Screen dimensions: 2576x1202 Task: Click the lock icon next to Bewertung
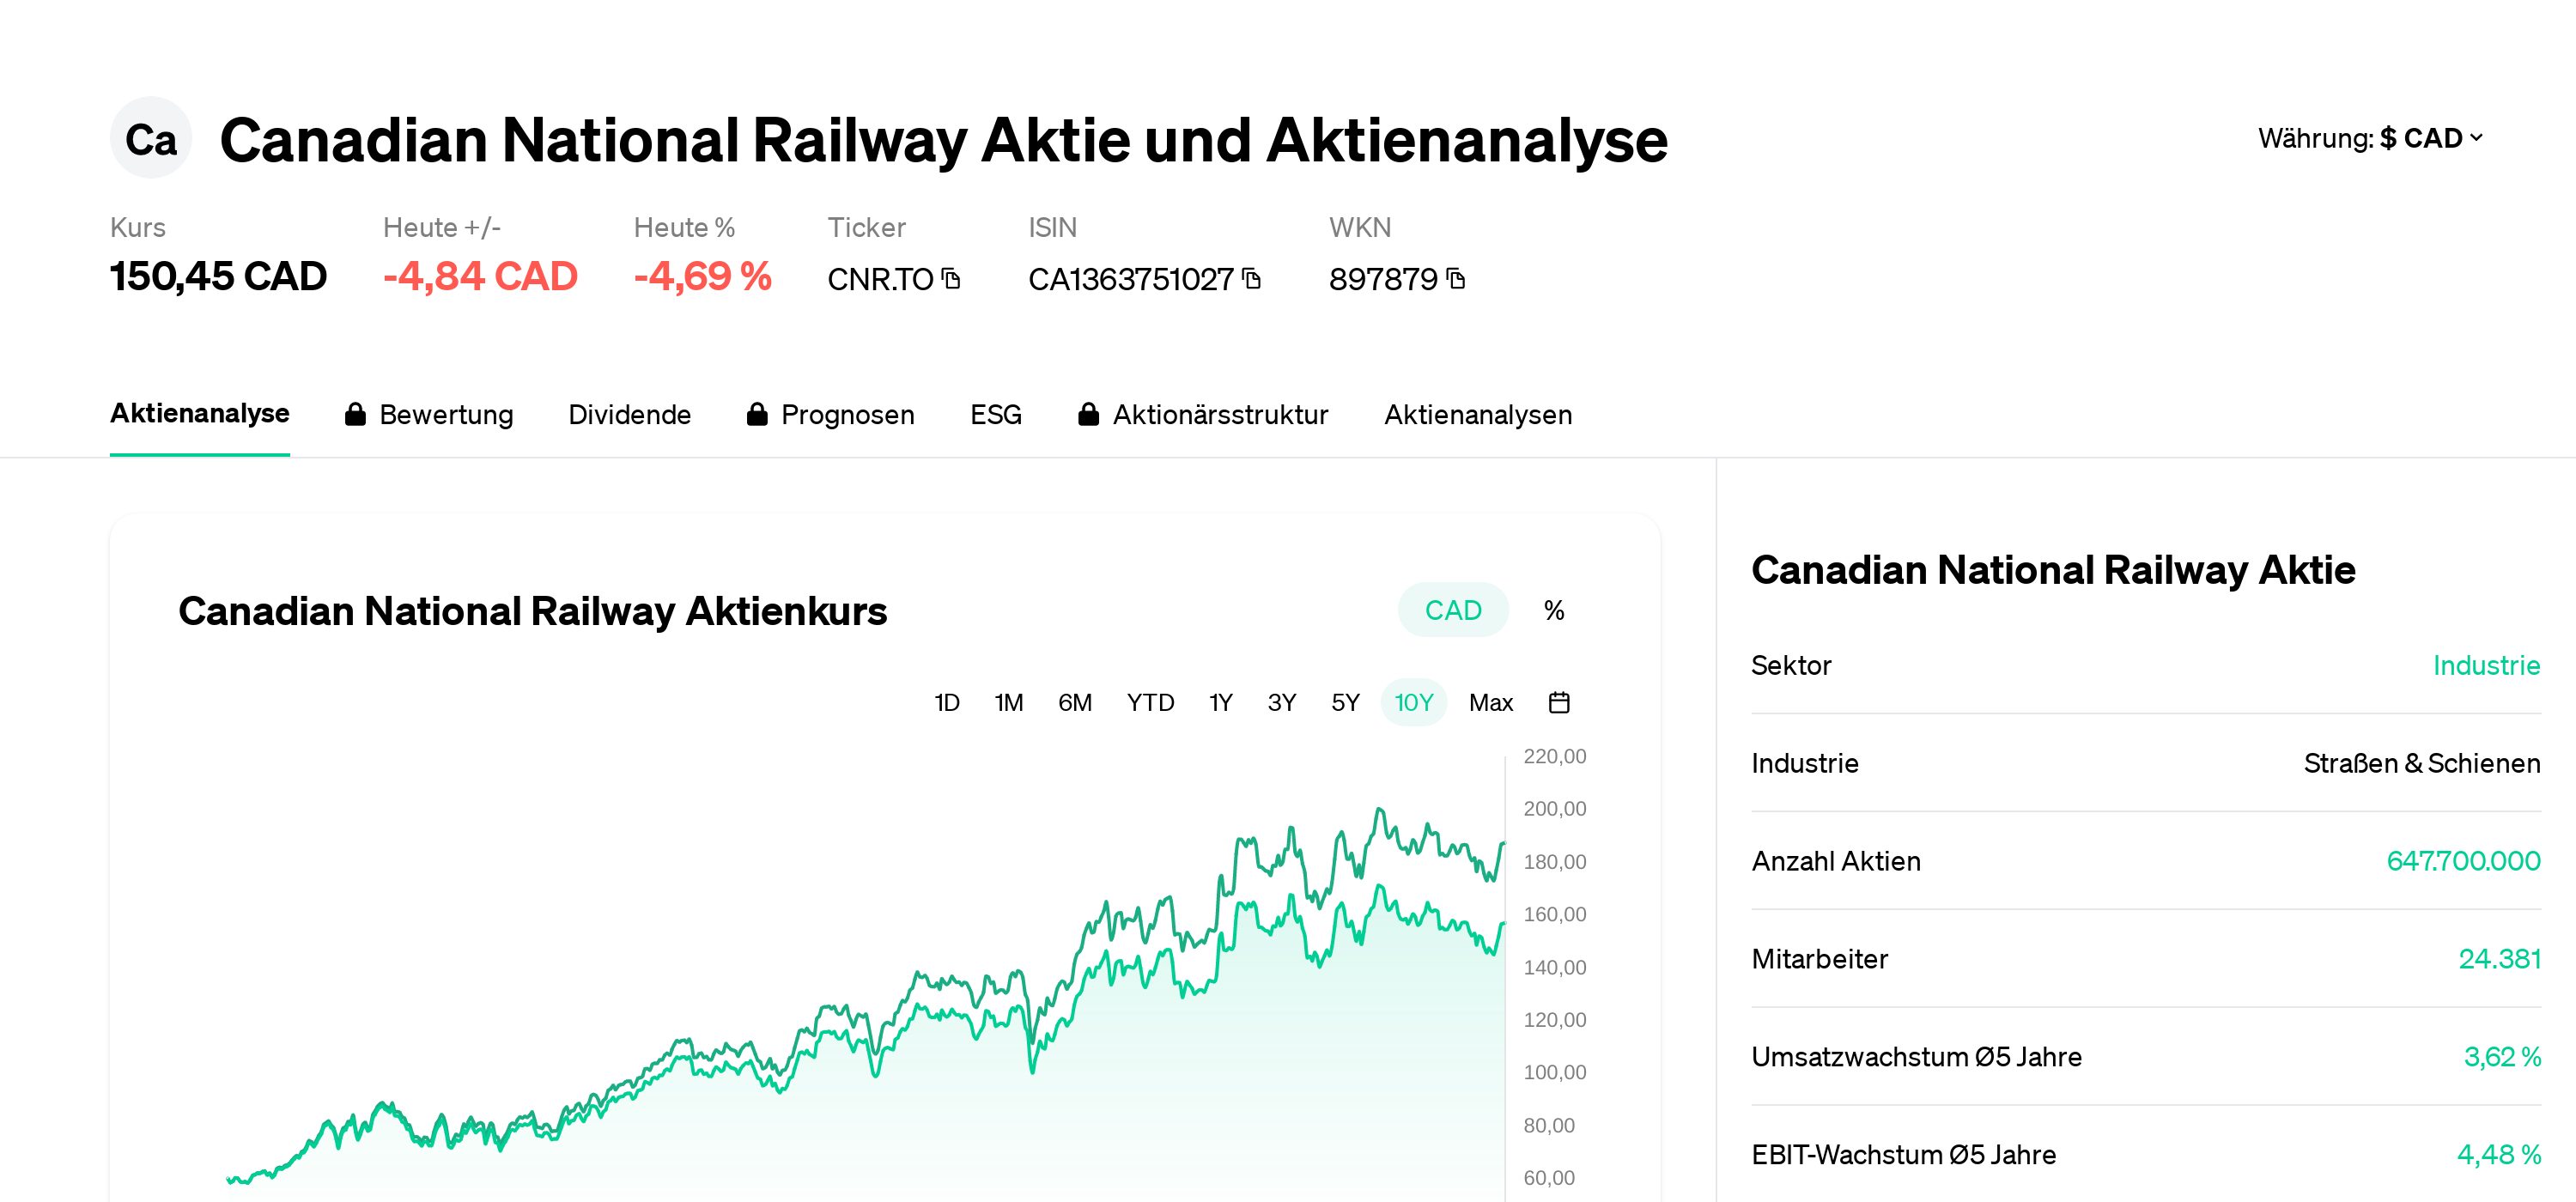click(355, 414)
